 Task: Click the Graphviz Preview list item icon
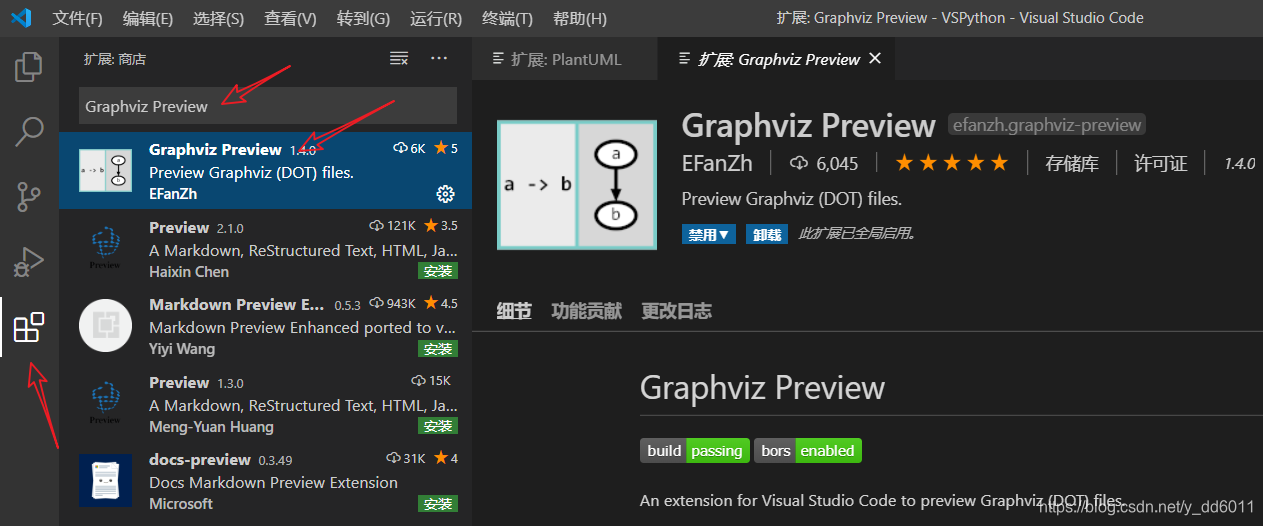point(105,170)
